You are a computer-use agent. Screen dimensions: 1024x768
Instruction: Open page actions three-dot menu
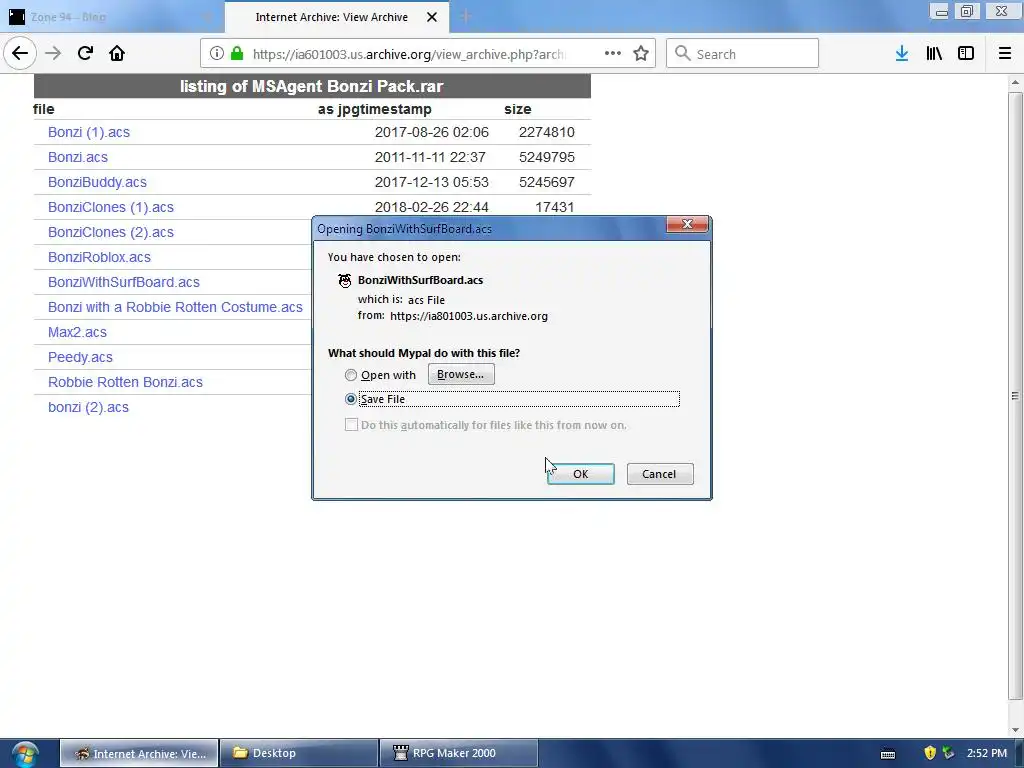[x=613, y=54]
